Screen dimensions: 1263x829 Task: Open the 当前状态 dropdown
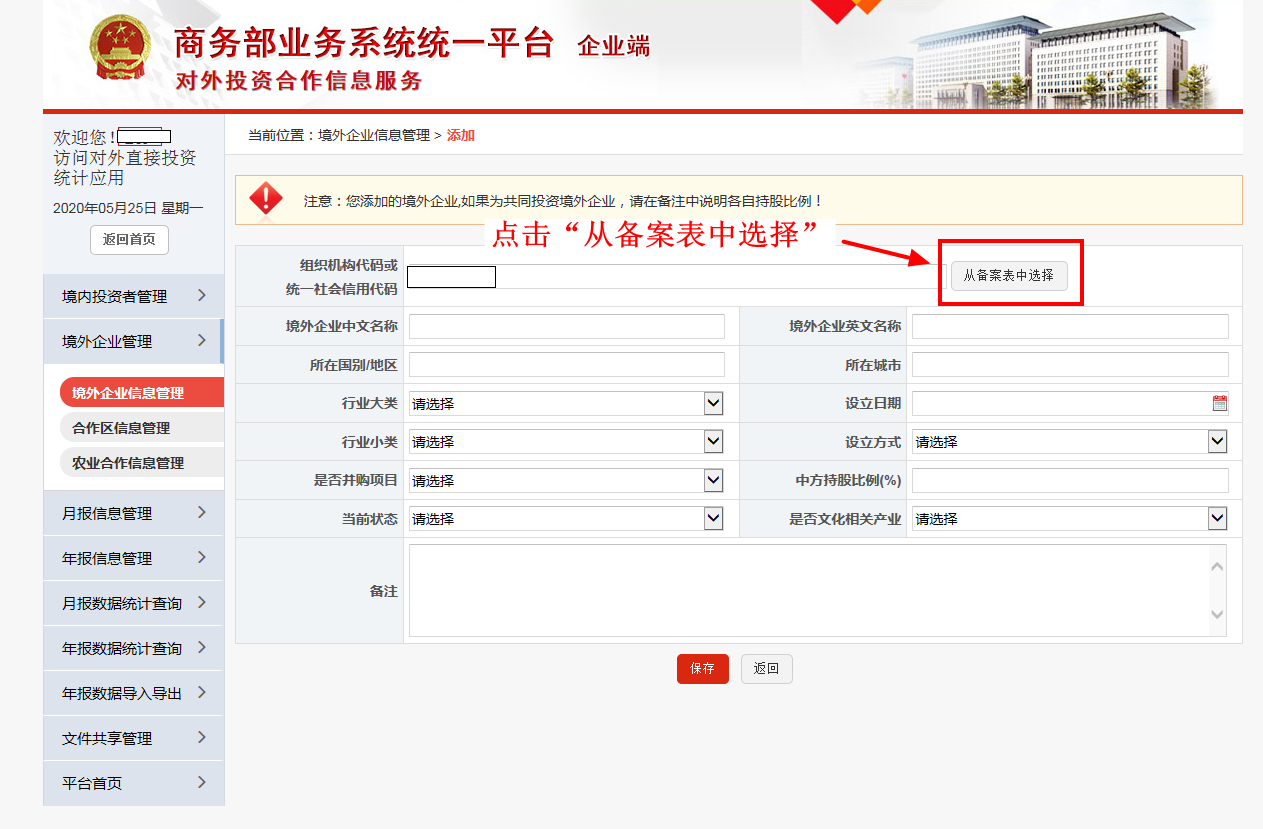tap(566, 518)
